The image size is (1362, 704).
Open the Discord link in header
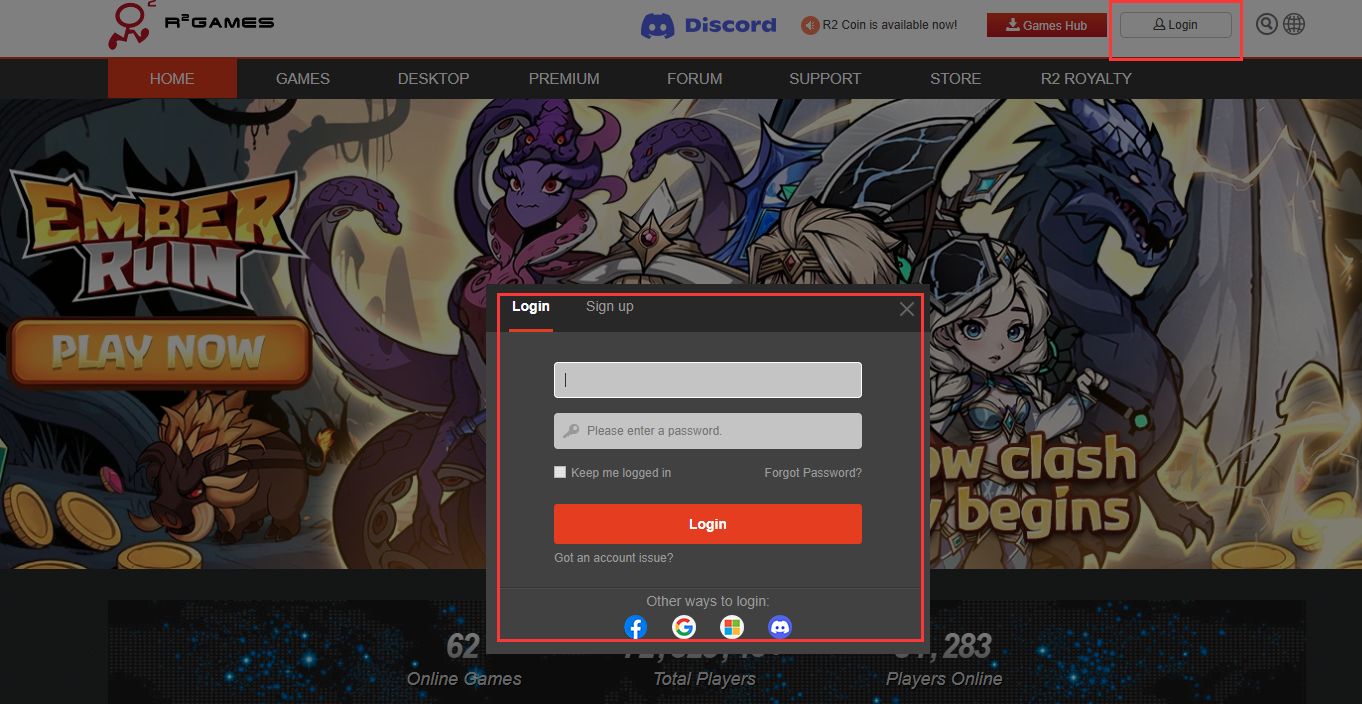tap(708, 25)
